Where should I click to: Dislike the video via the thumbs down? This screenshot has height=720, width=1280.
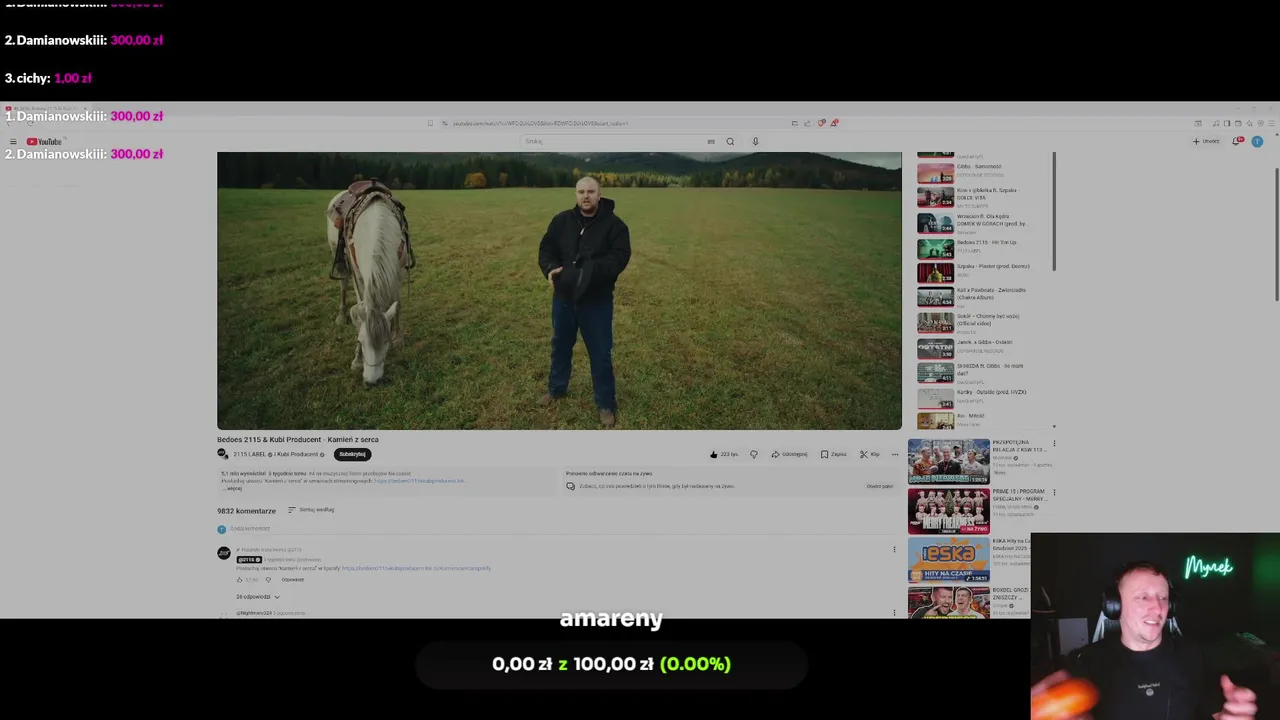[754, 454]
